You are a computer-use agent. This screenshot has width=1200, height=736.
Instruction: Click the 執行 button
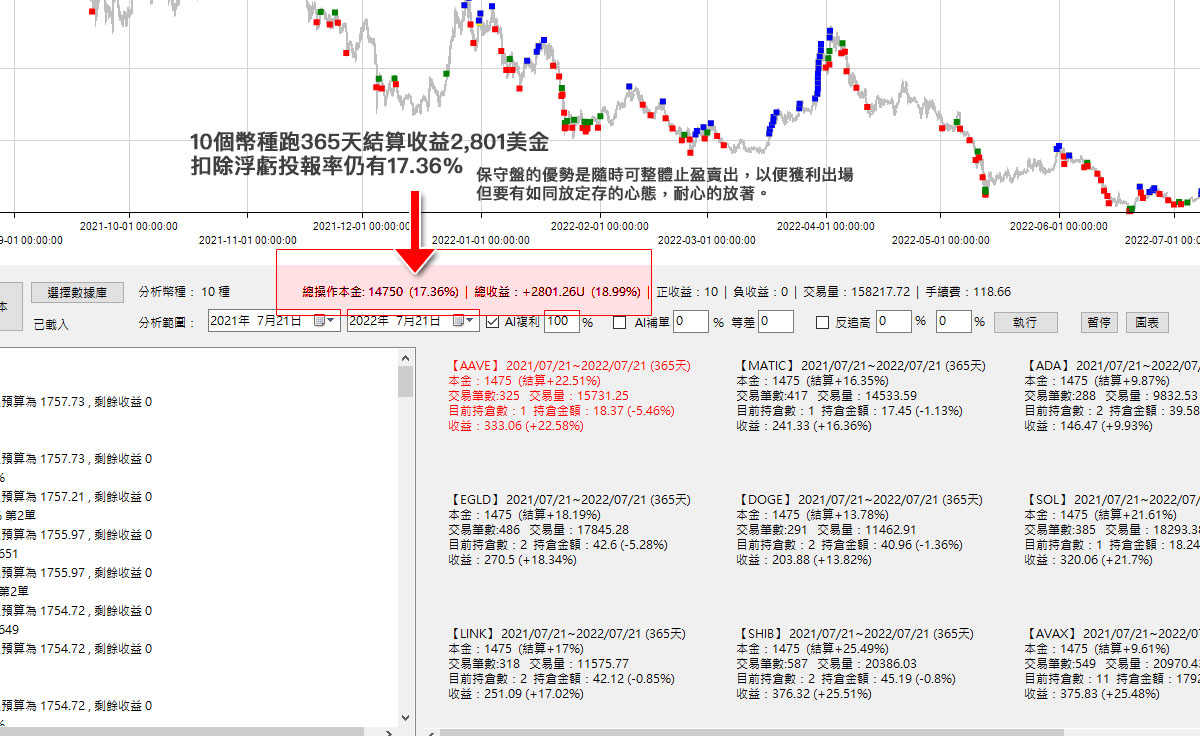1025,322
